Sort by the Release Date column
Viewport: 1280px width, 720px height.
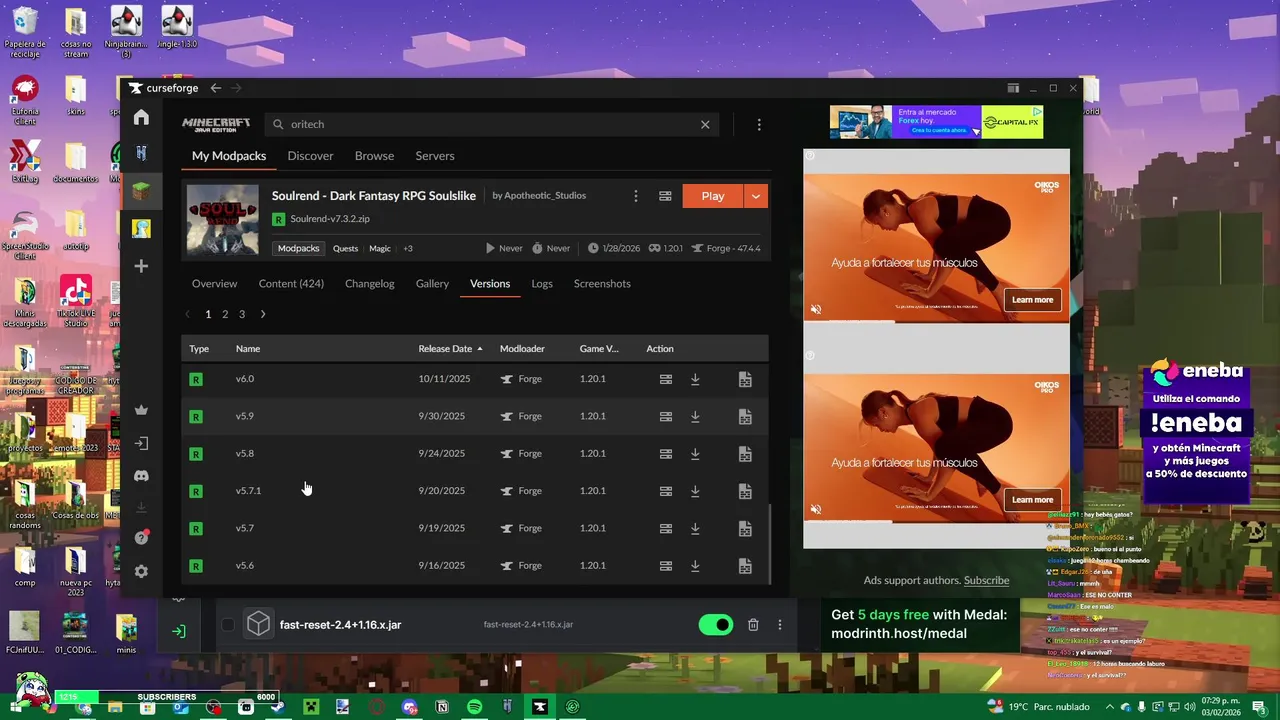450,349
